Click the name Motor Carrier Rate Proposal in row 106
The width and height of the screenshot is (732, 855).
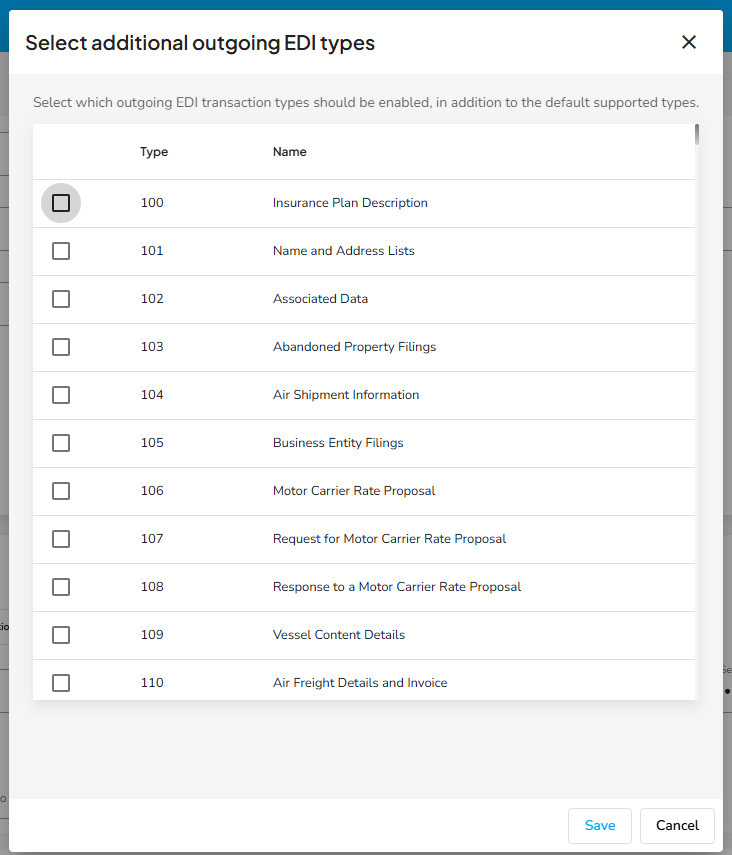(354, 491)
